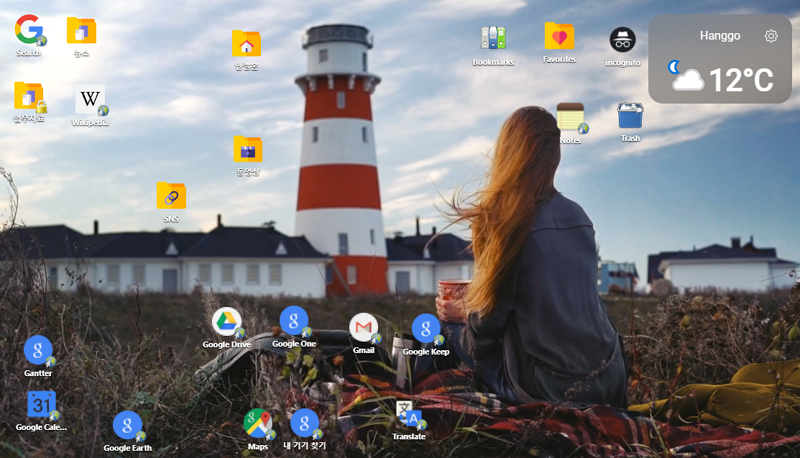The width and height of the screenshot is (800, 458).
Task: Open the 내 기기 찾기 shortcut
Action: (305, 423)
